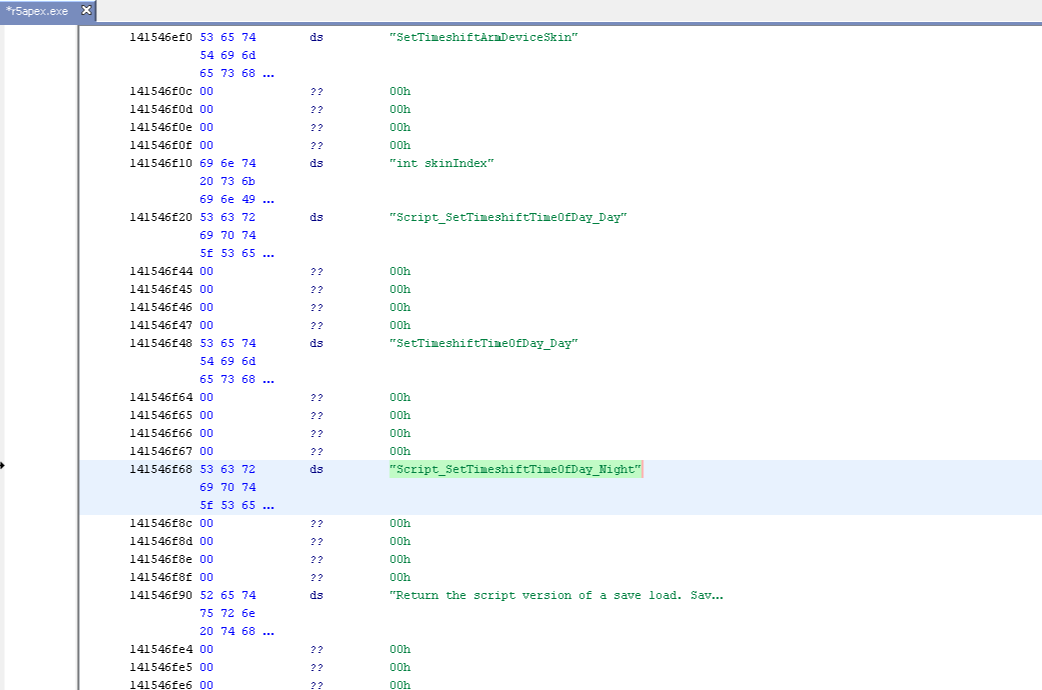Click the ds mnemonic at 141546f20
This screenshot has width=1042, height=690.
pos(316,217)
